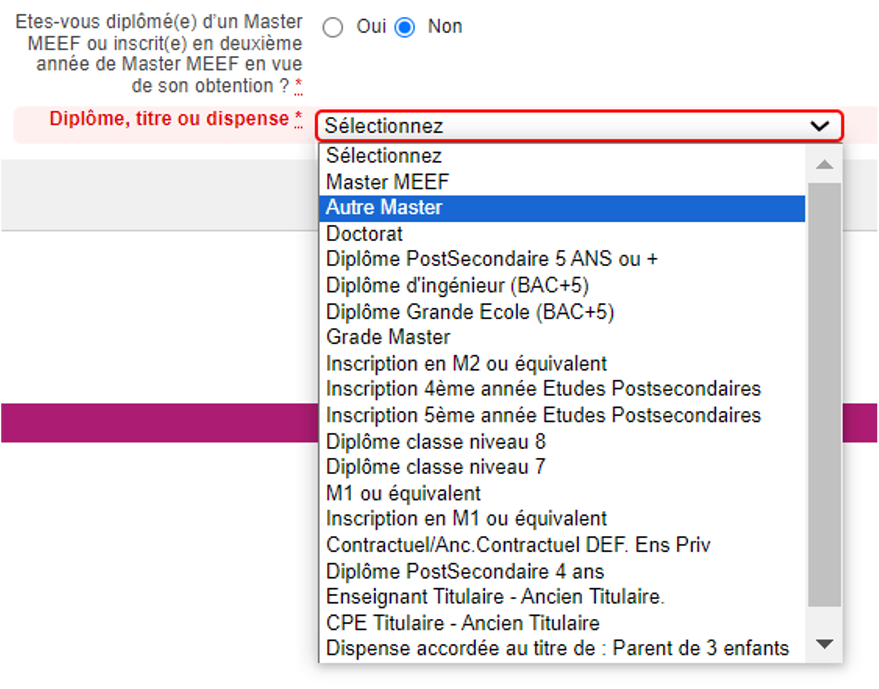Click the scroll down arrow of list
The height and width of the screenshot is (689, 879).
(824, 645)
